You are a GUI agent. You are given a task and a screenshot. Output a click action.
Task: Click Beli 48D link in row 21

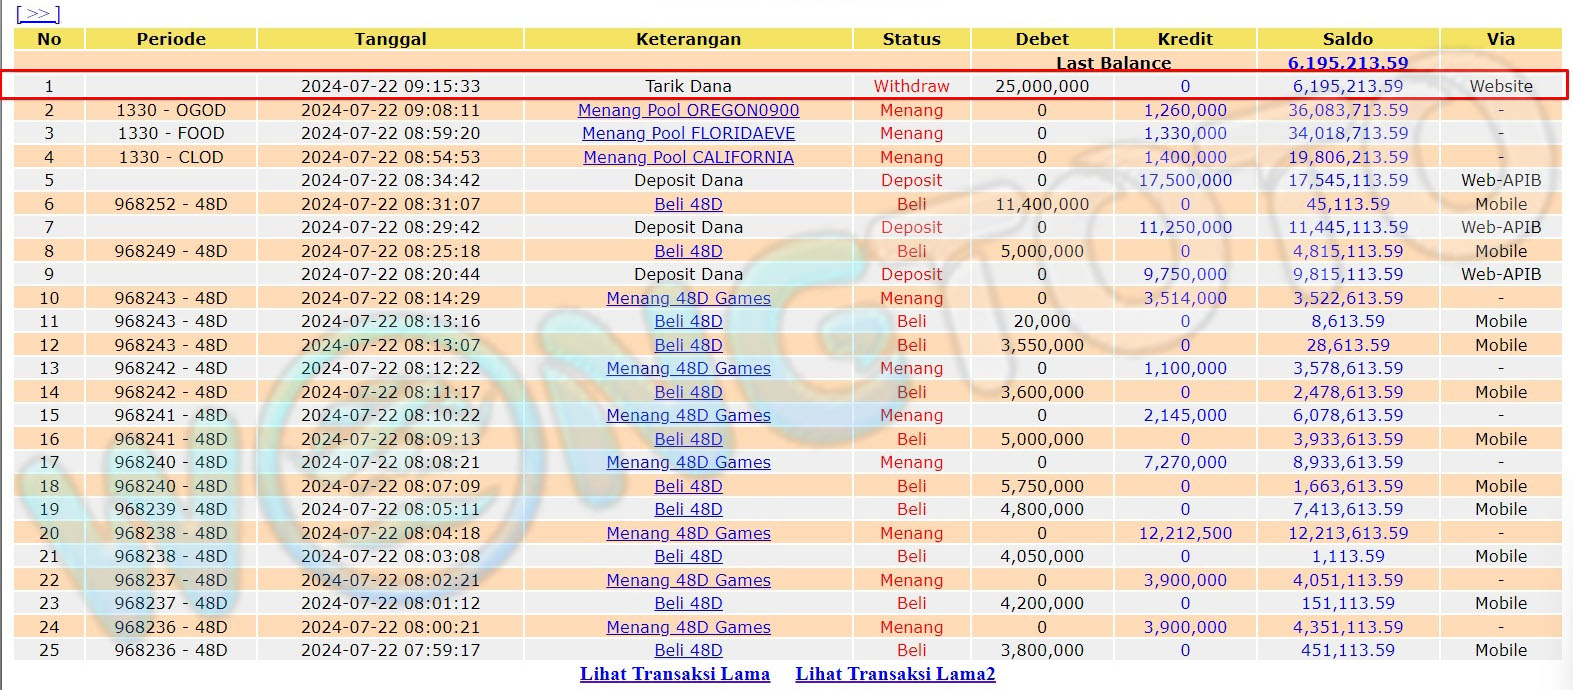[688, 556]
